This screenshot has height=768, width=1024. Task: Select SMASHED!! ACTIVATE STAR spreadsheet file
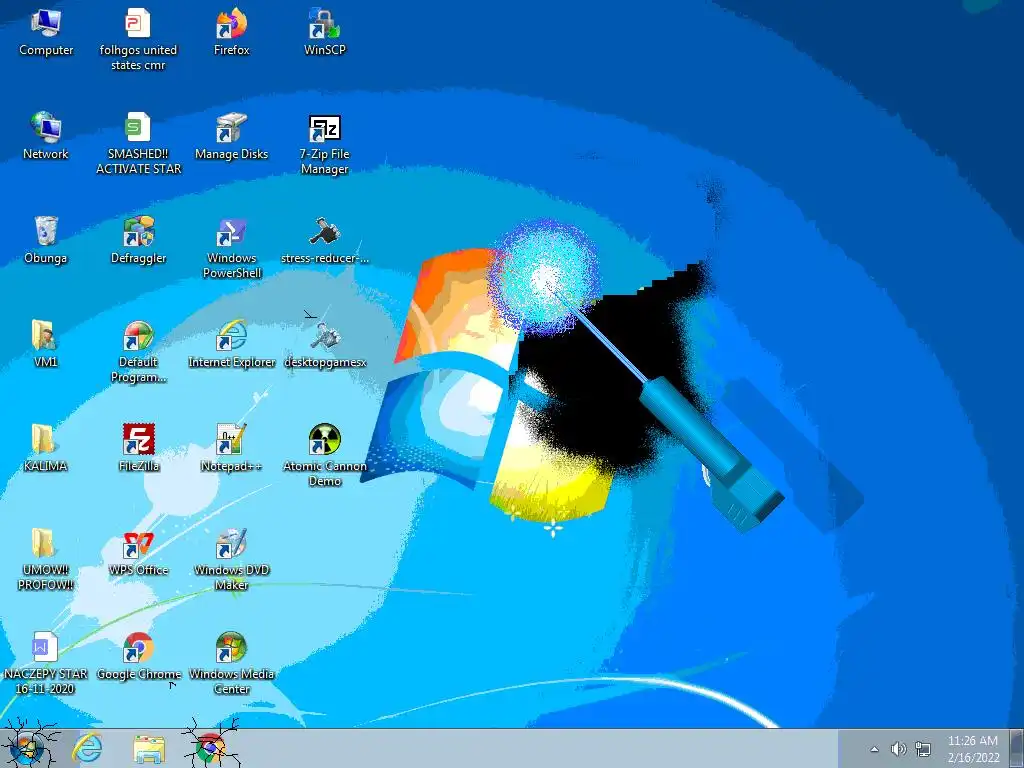[x=138, y=144]
